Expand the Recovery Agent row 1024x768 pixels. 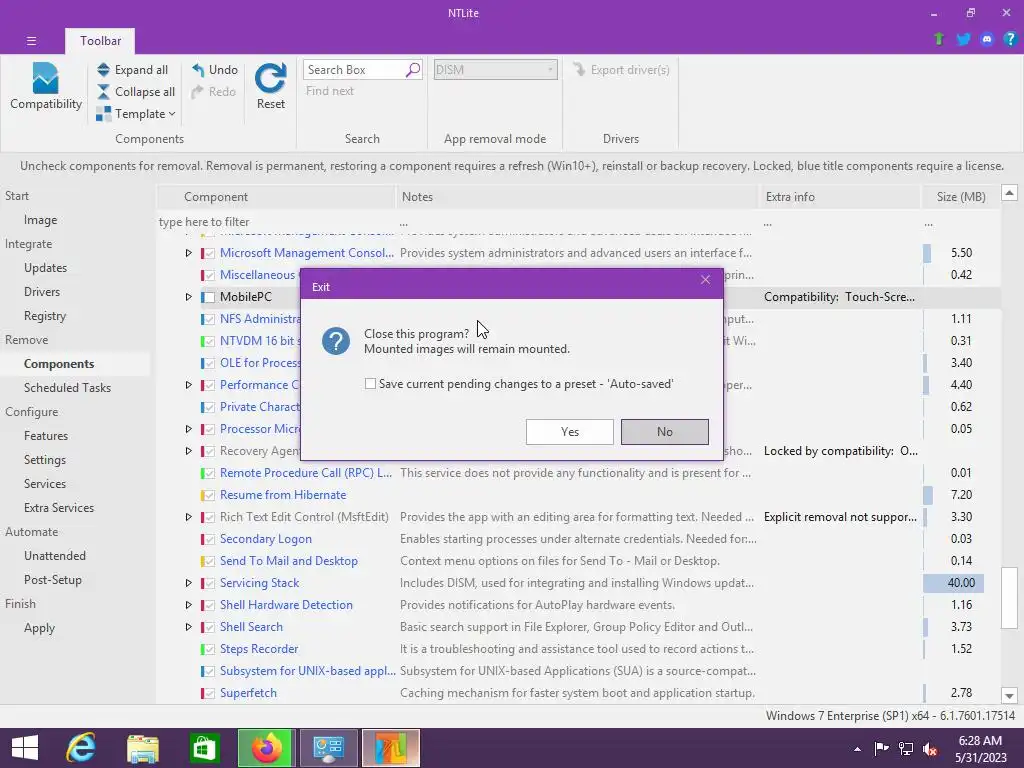pyautogui.click(x=188, y=451)
